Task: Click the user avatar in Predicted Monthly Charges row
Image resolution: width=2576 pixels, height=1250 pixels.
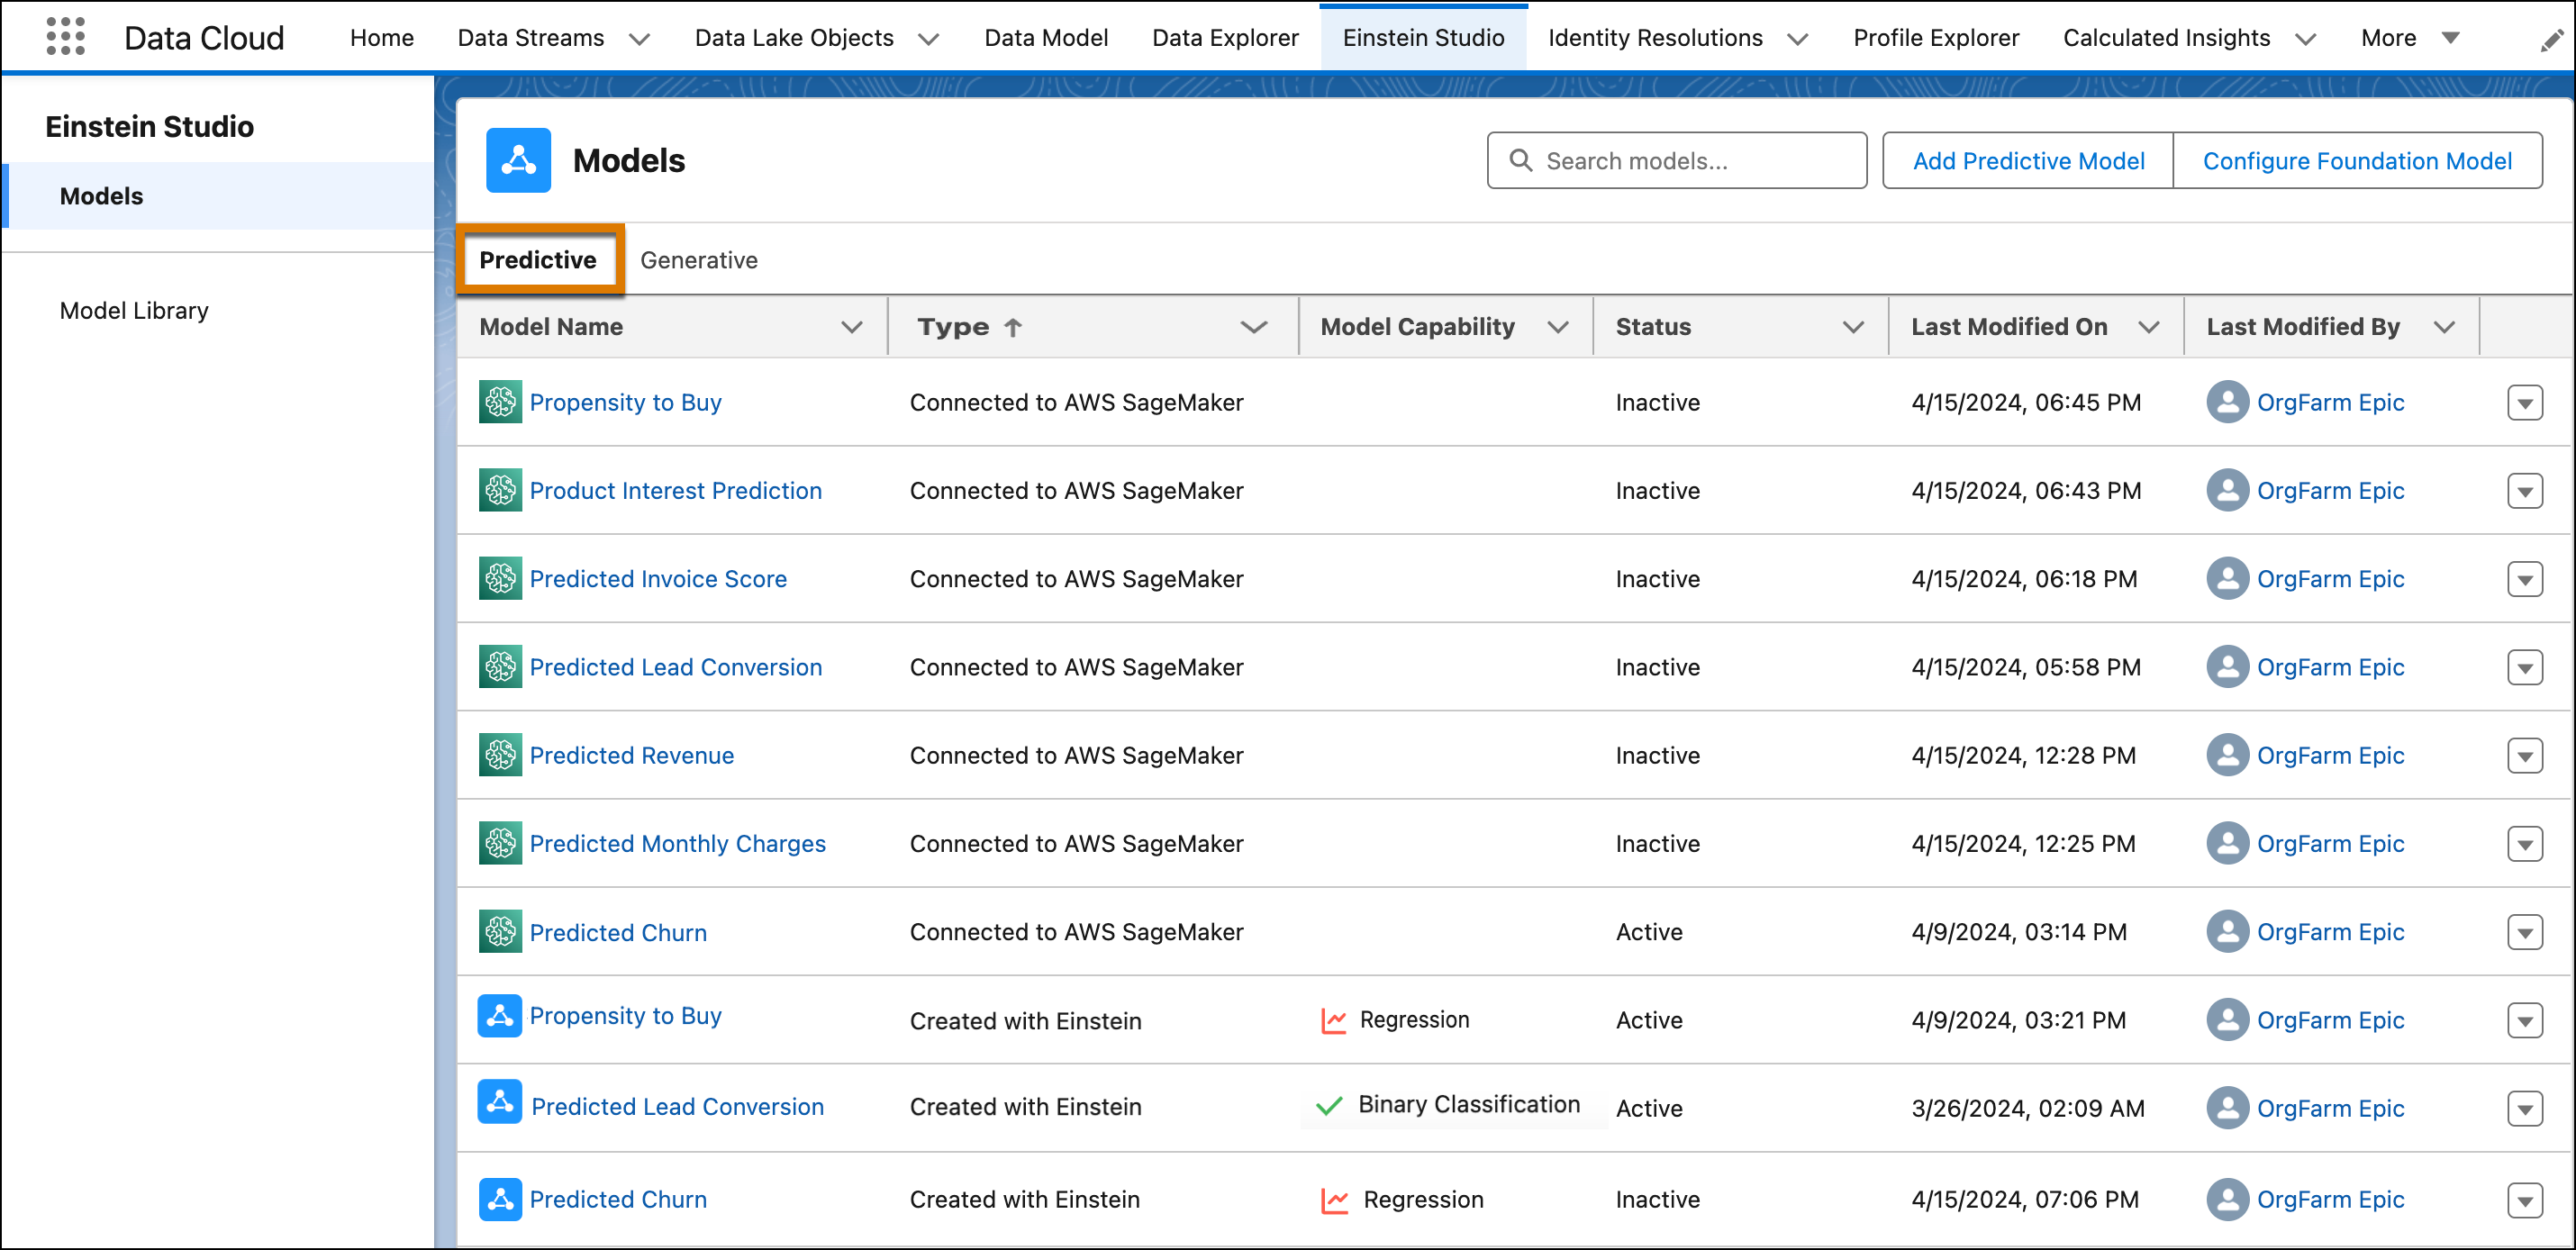Action: pos(2228,843)
